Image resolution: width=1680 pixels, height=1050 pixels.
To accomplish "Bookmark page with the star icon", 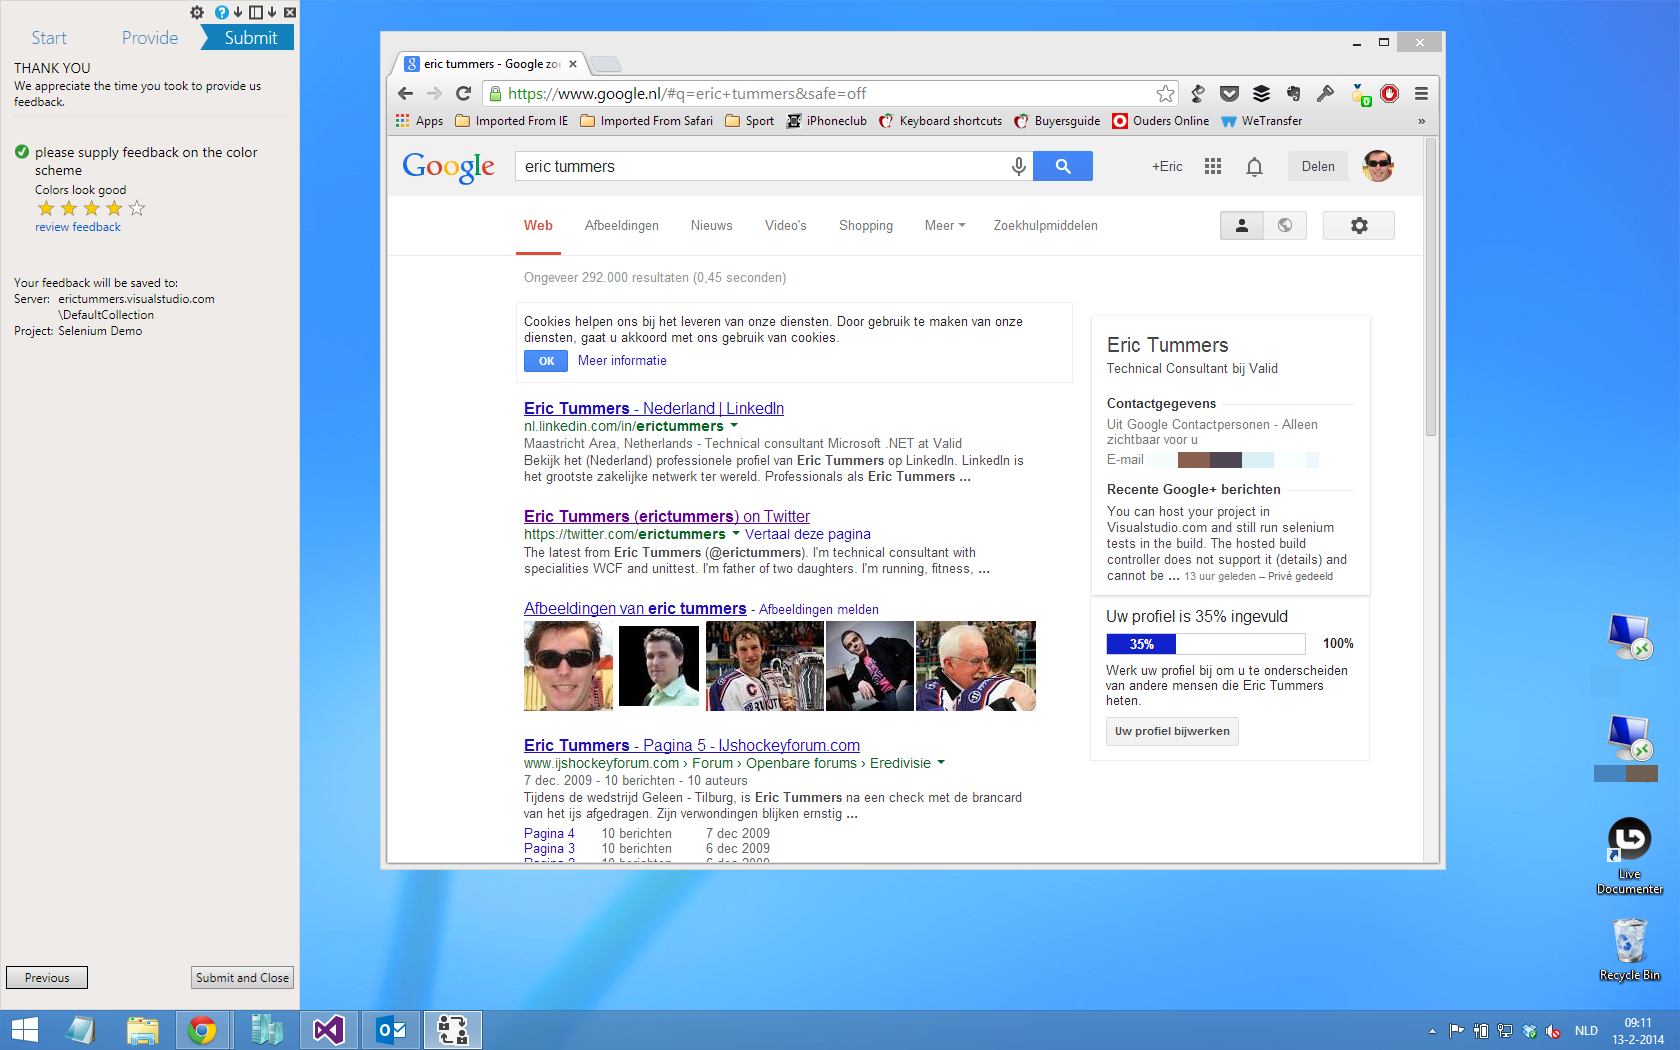I will click(1165, 94).
